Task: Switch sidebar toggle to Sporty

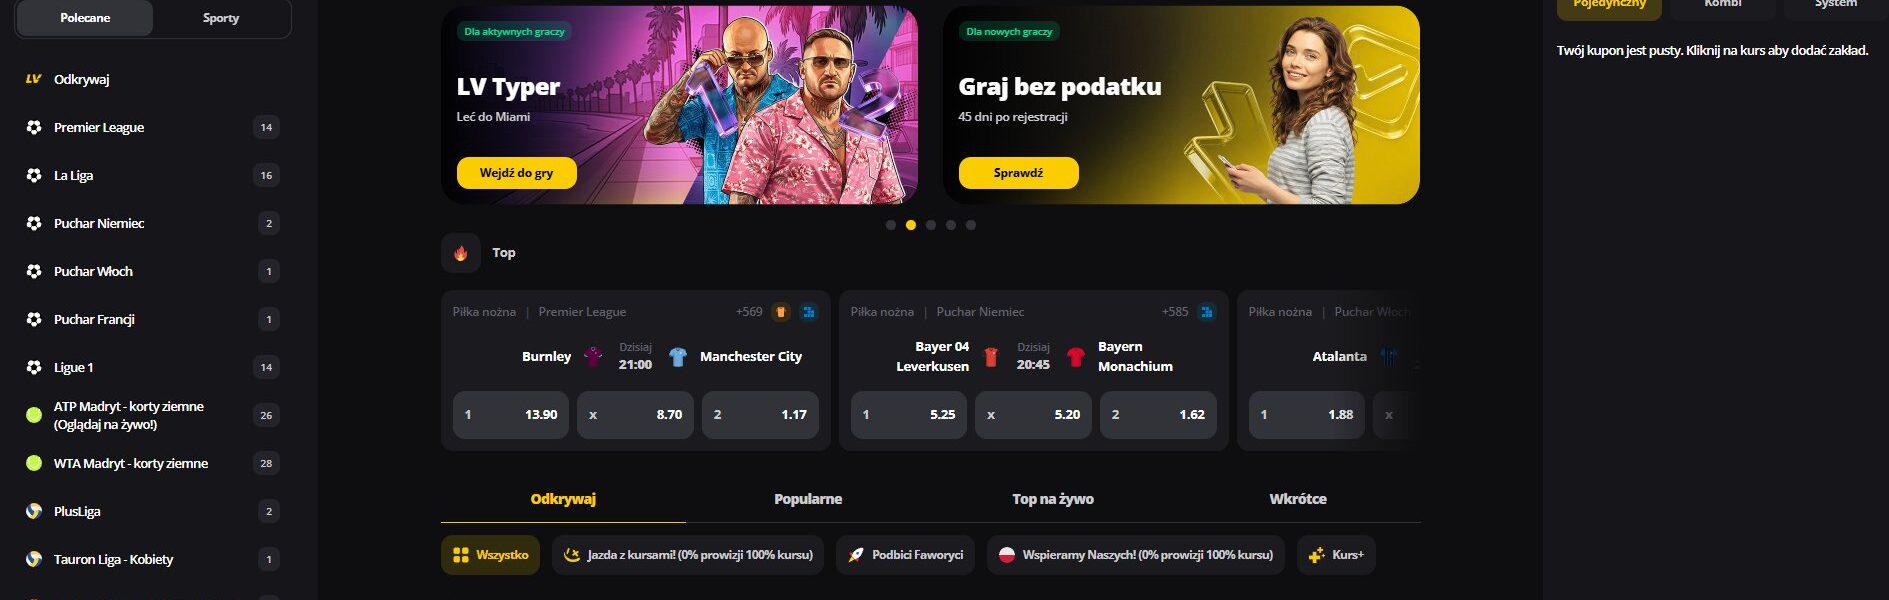Action: (x=221, y=18)
